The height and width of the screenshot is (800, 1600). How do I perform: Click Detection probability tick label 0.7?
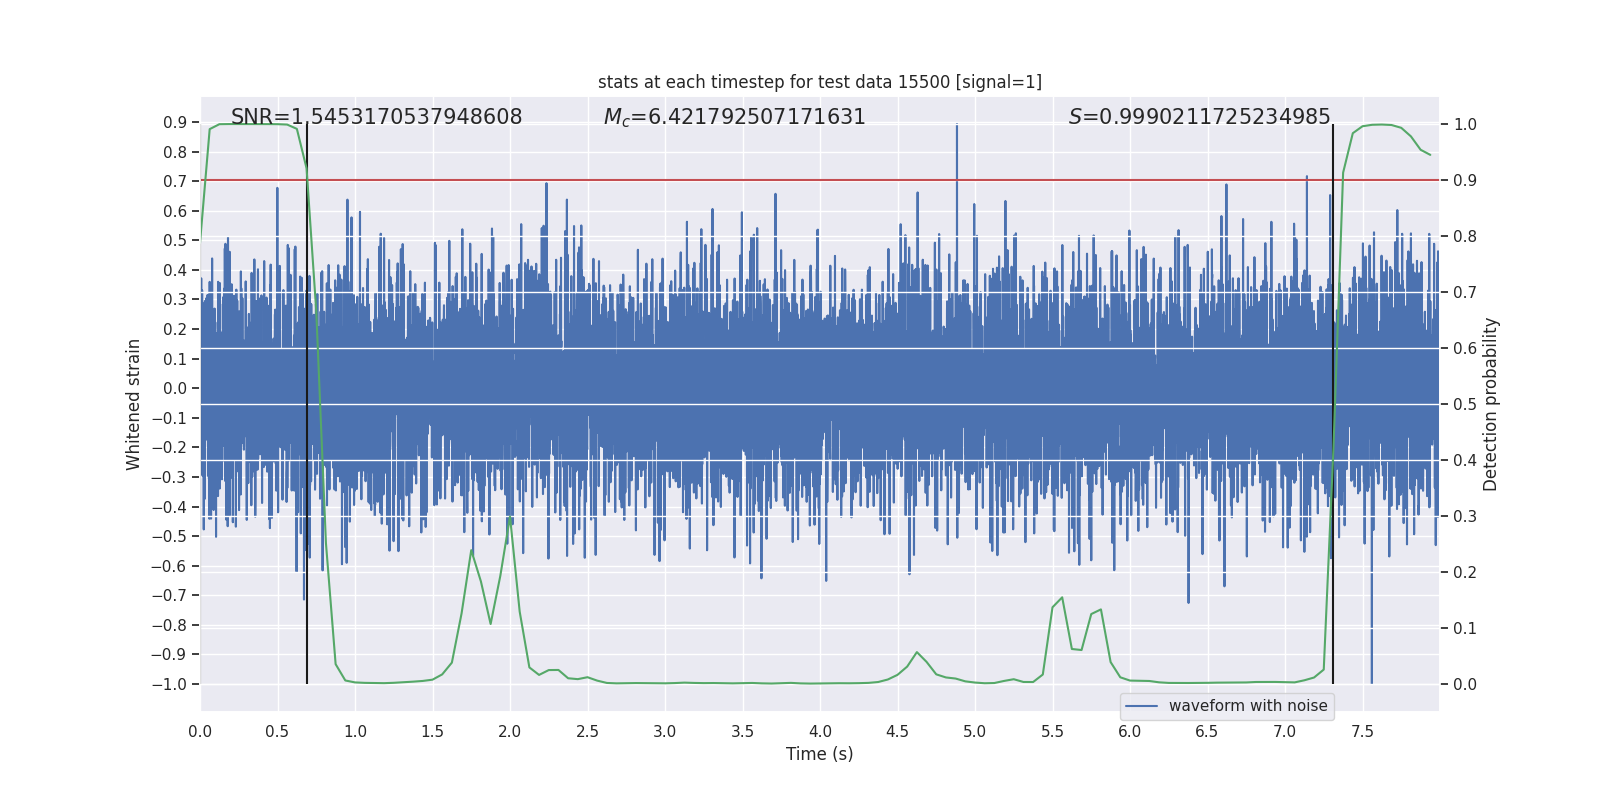click(1465, 293)
